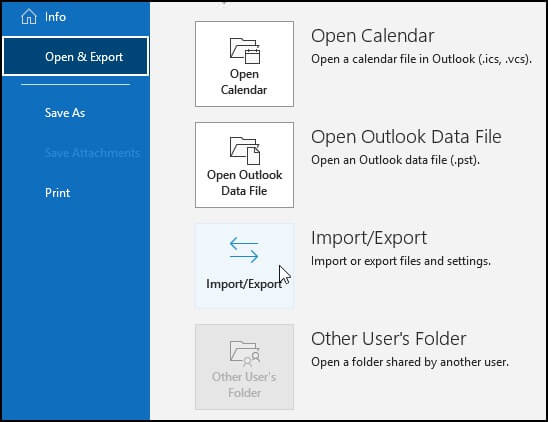
Task: Open the Print page
Action: pyautogui.click(x=57, y=193)
